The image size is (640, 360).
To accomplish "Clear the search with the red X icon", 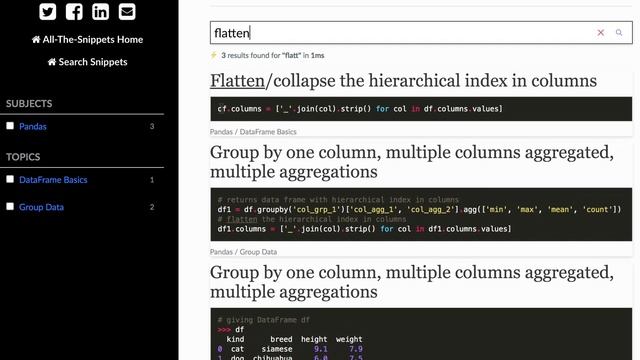I will coord(600,33).
